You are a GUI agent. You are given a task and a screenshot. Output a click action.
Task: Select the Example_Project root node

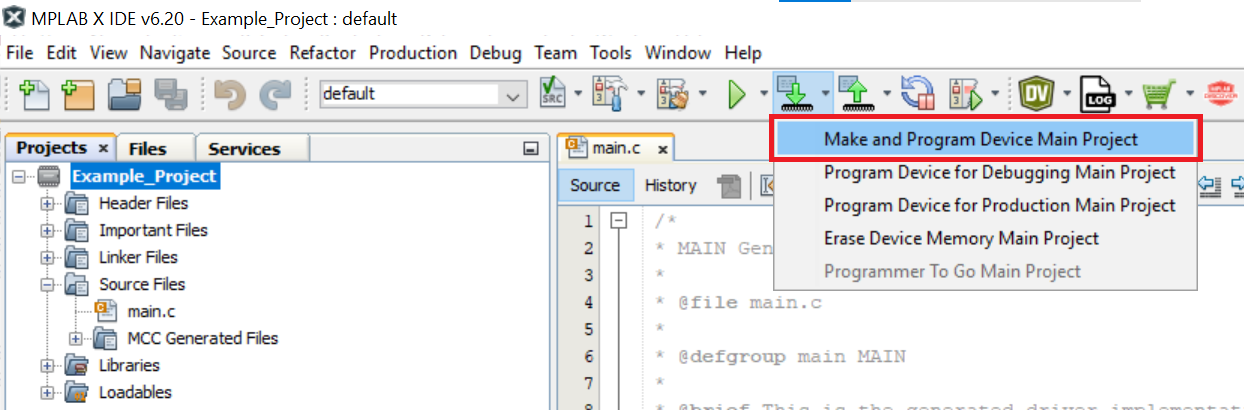click(x=144, y=177)
